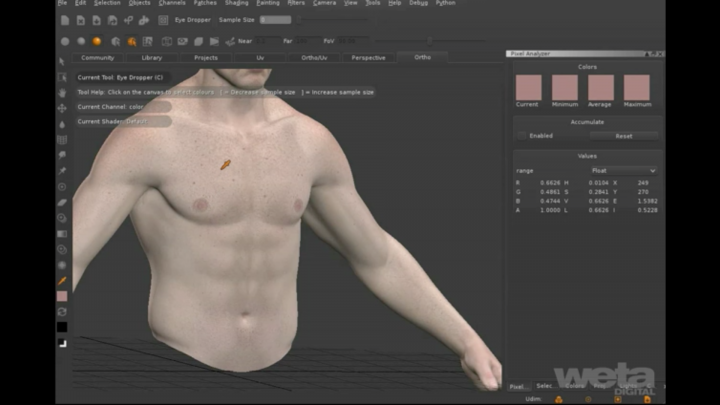The image size is (720, 405).
Task: Click the Average color swatch
Action: coord(600,88)
